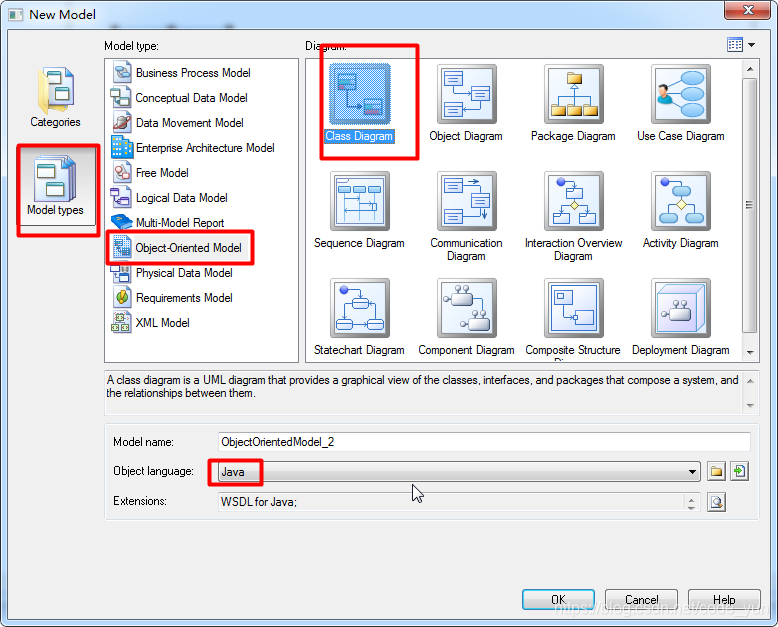
Task: Click the diagram grid view icon
Action: click(x=735, y=45)
